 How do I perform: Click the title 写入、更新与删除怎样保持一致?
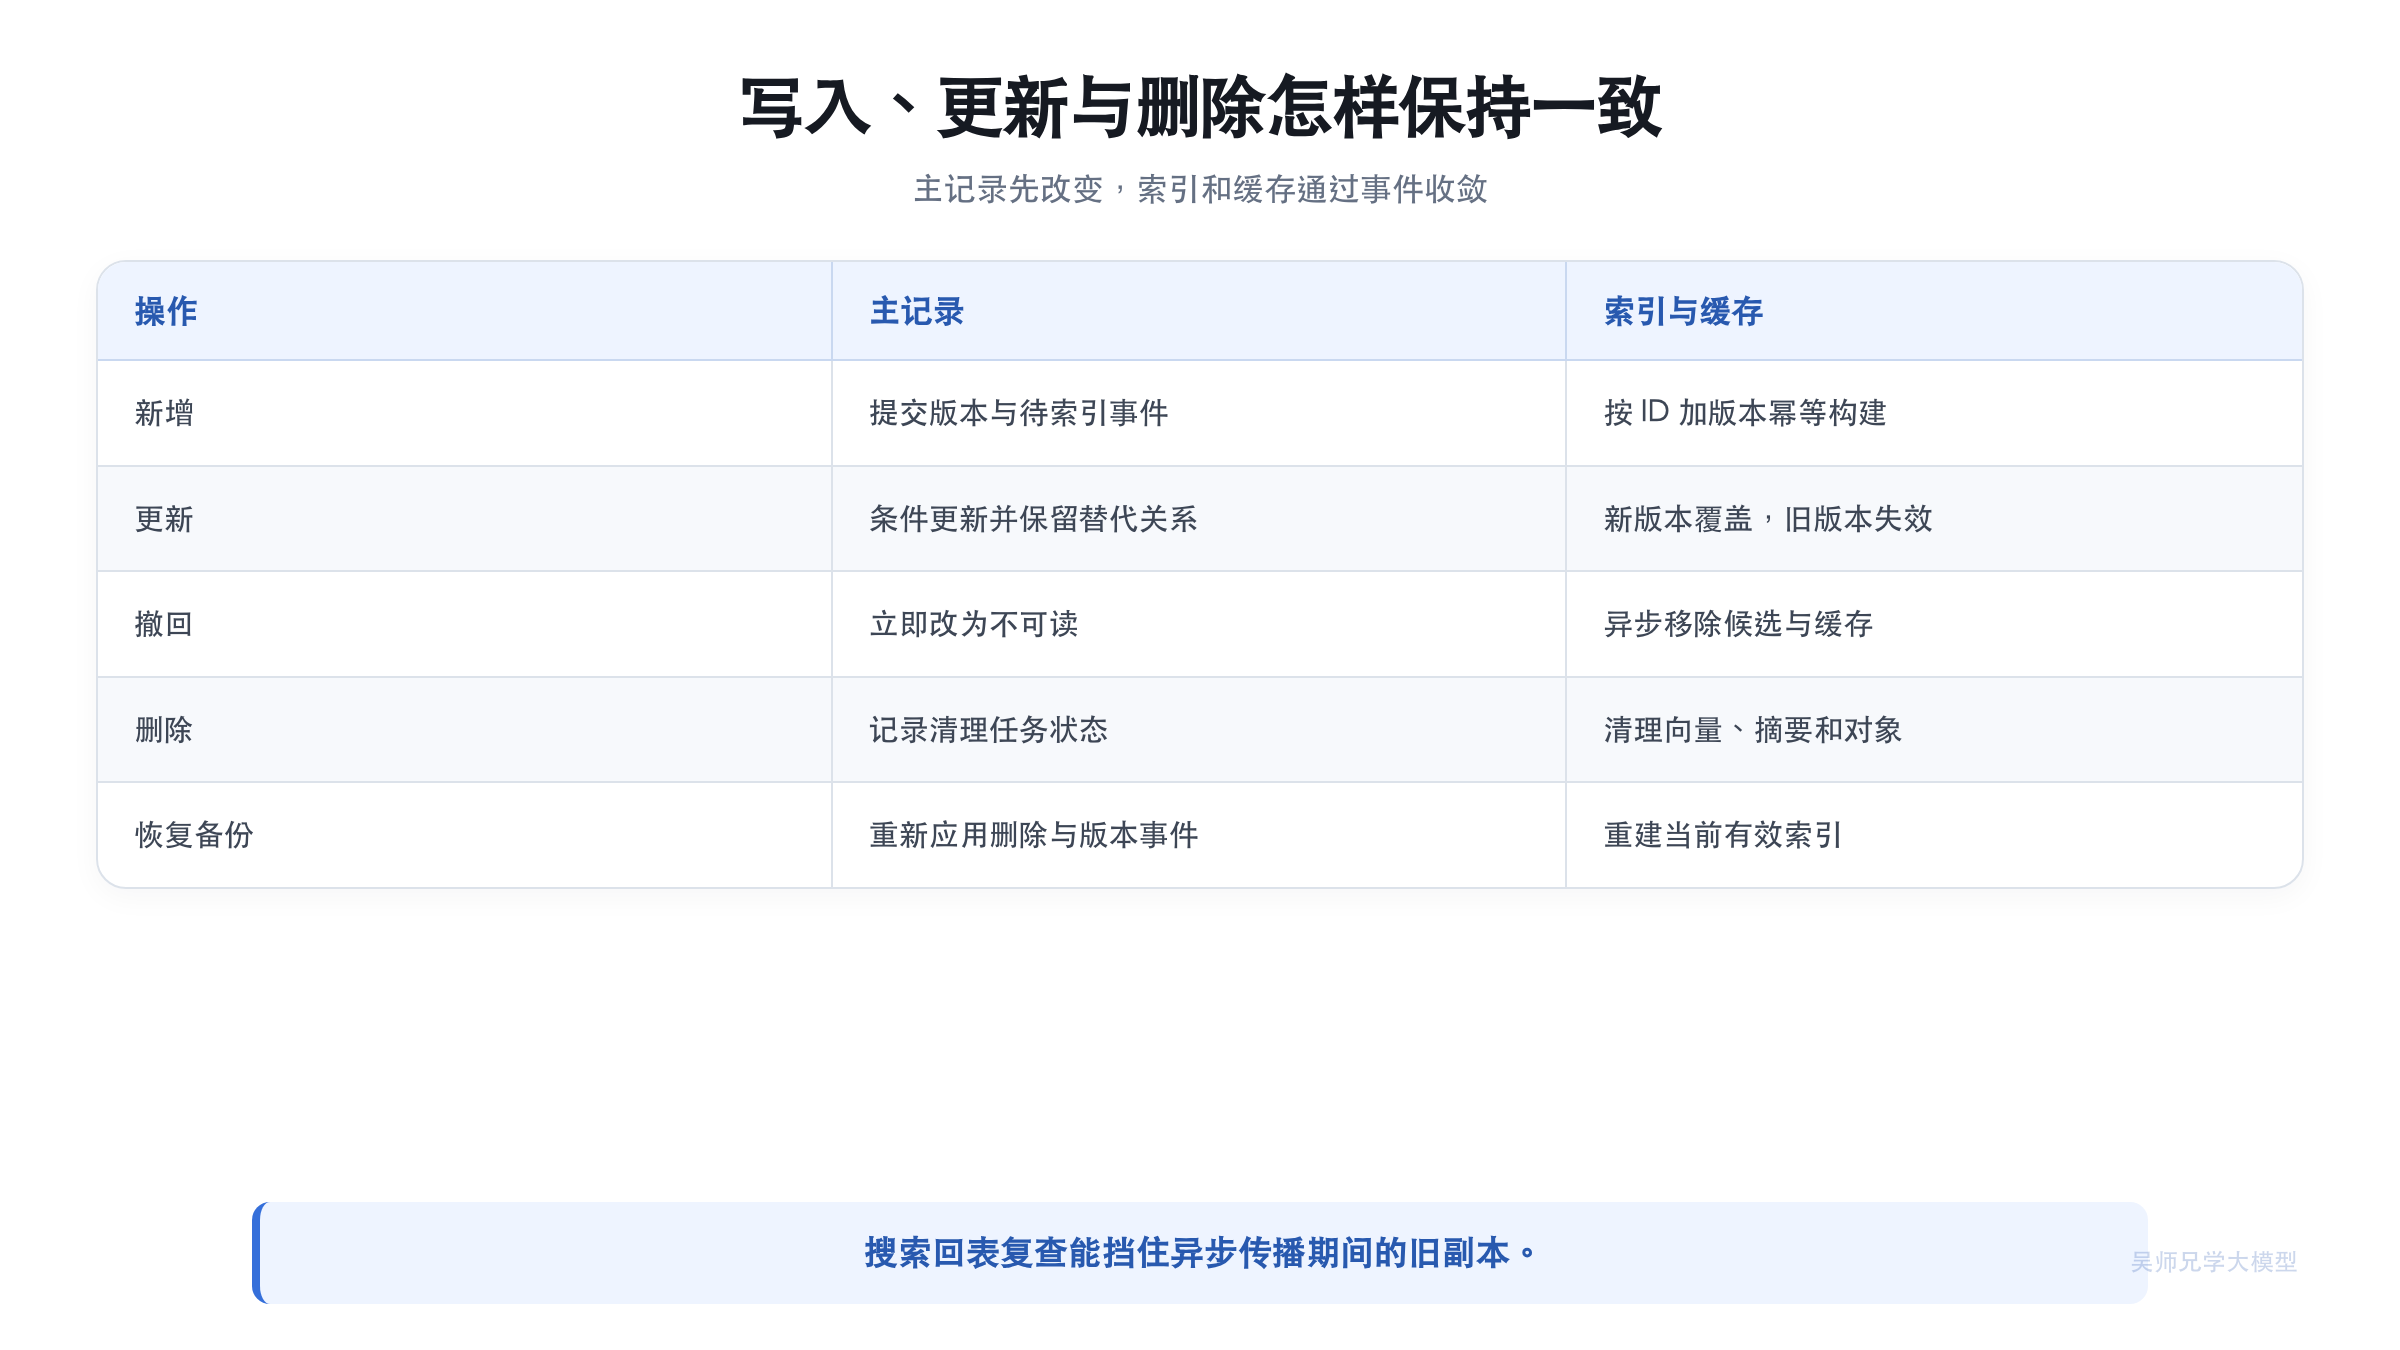(1200, 107)
